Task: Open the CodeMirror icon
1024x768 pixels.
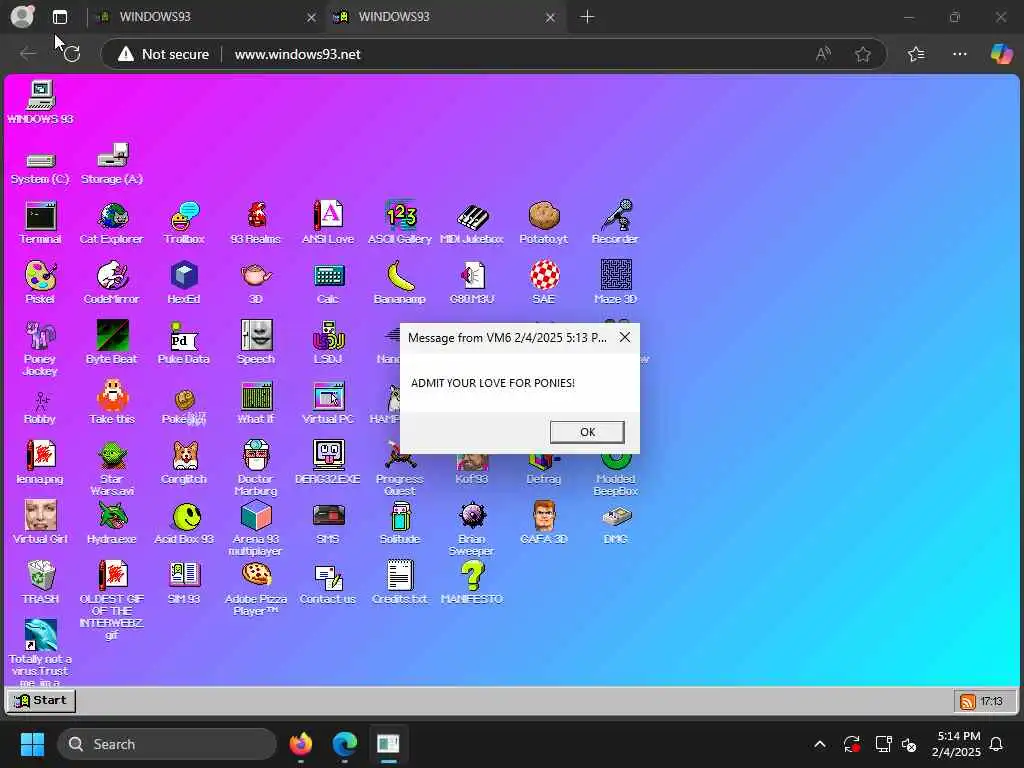Action: click(x=112, y=283)
